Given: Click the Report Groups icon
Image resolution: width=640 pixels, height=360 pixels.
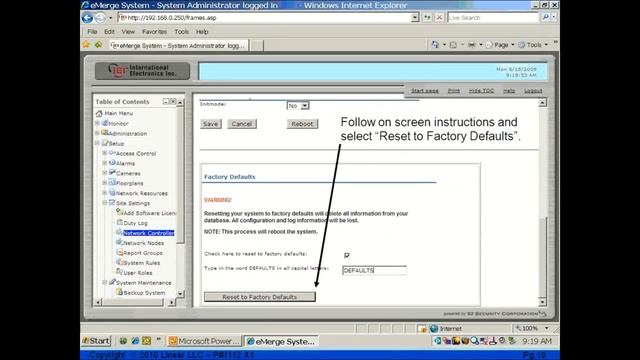Looking at the screenshot, I should click(120, 252).
